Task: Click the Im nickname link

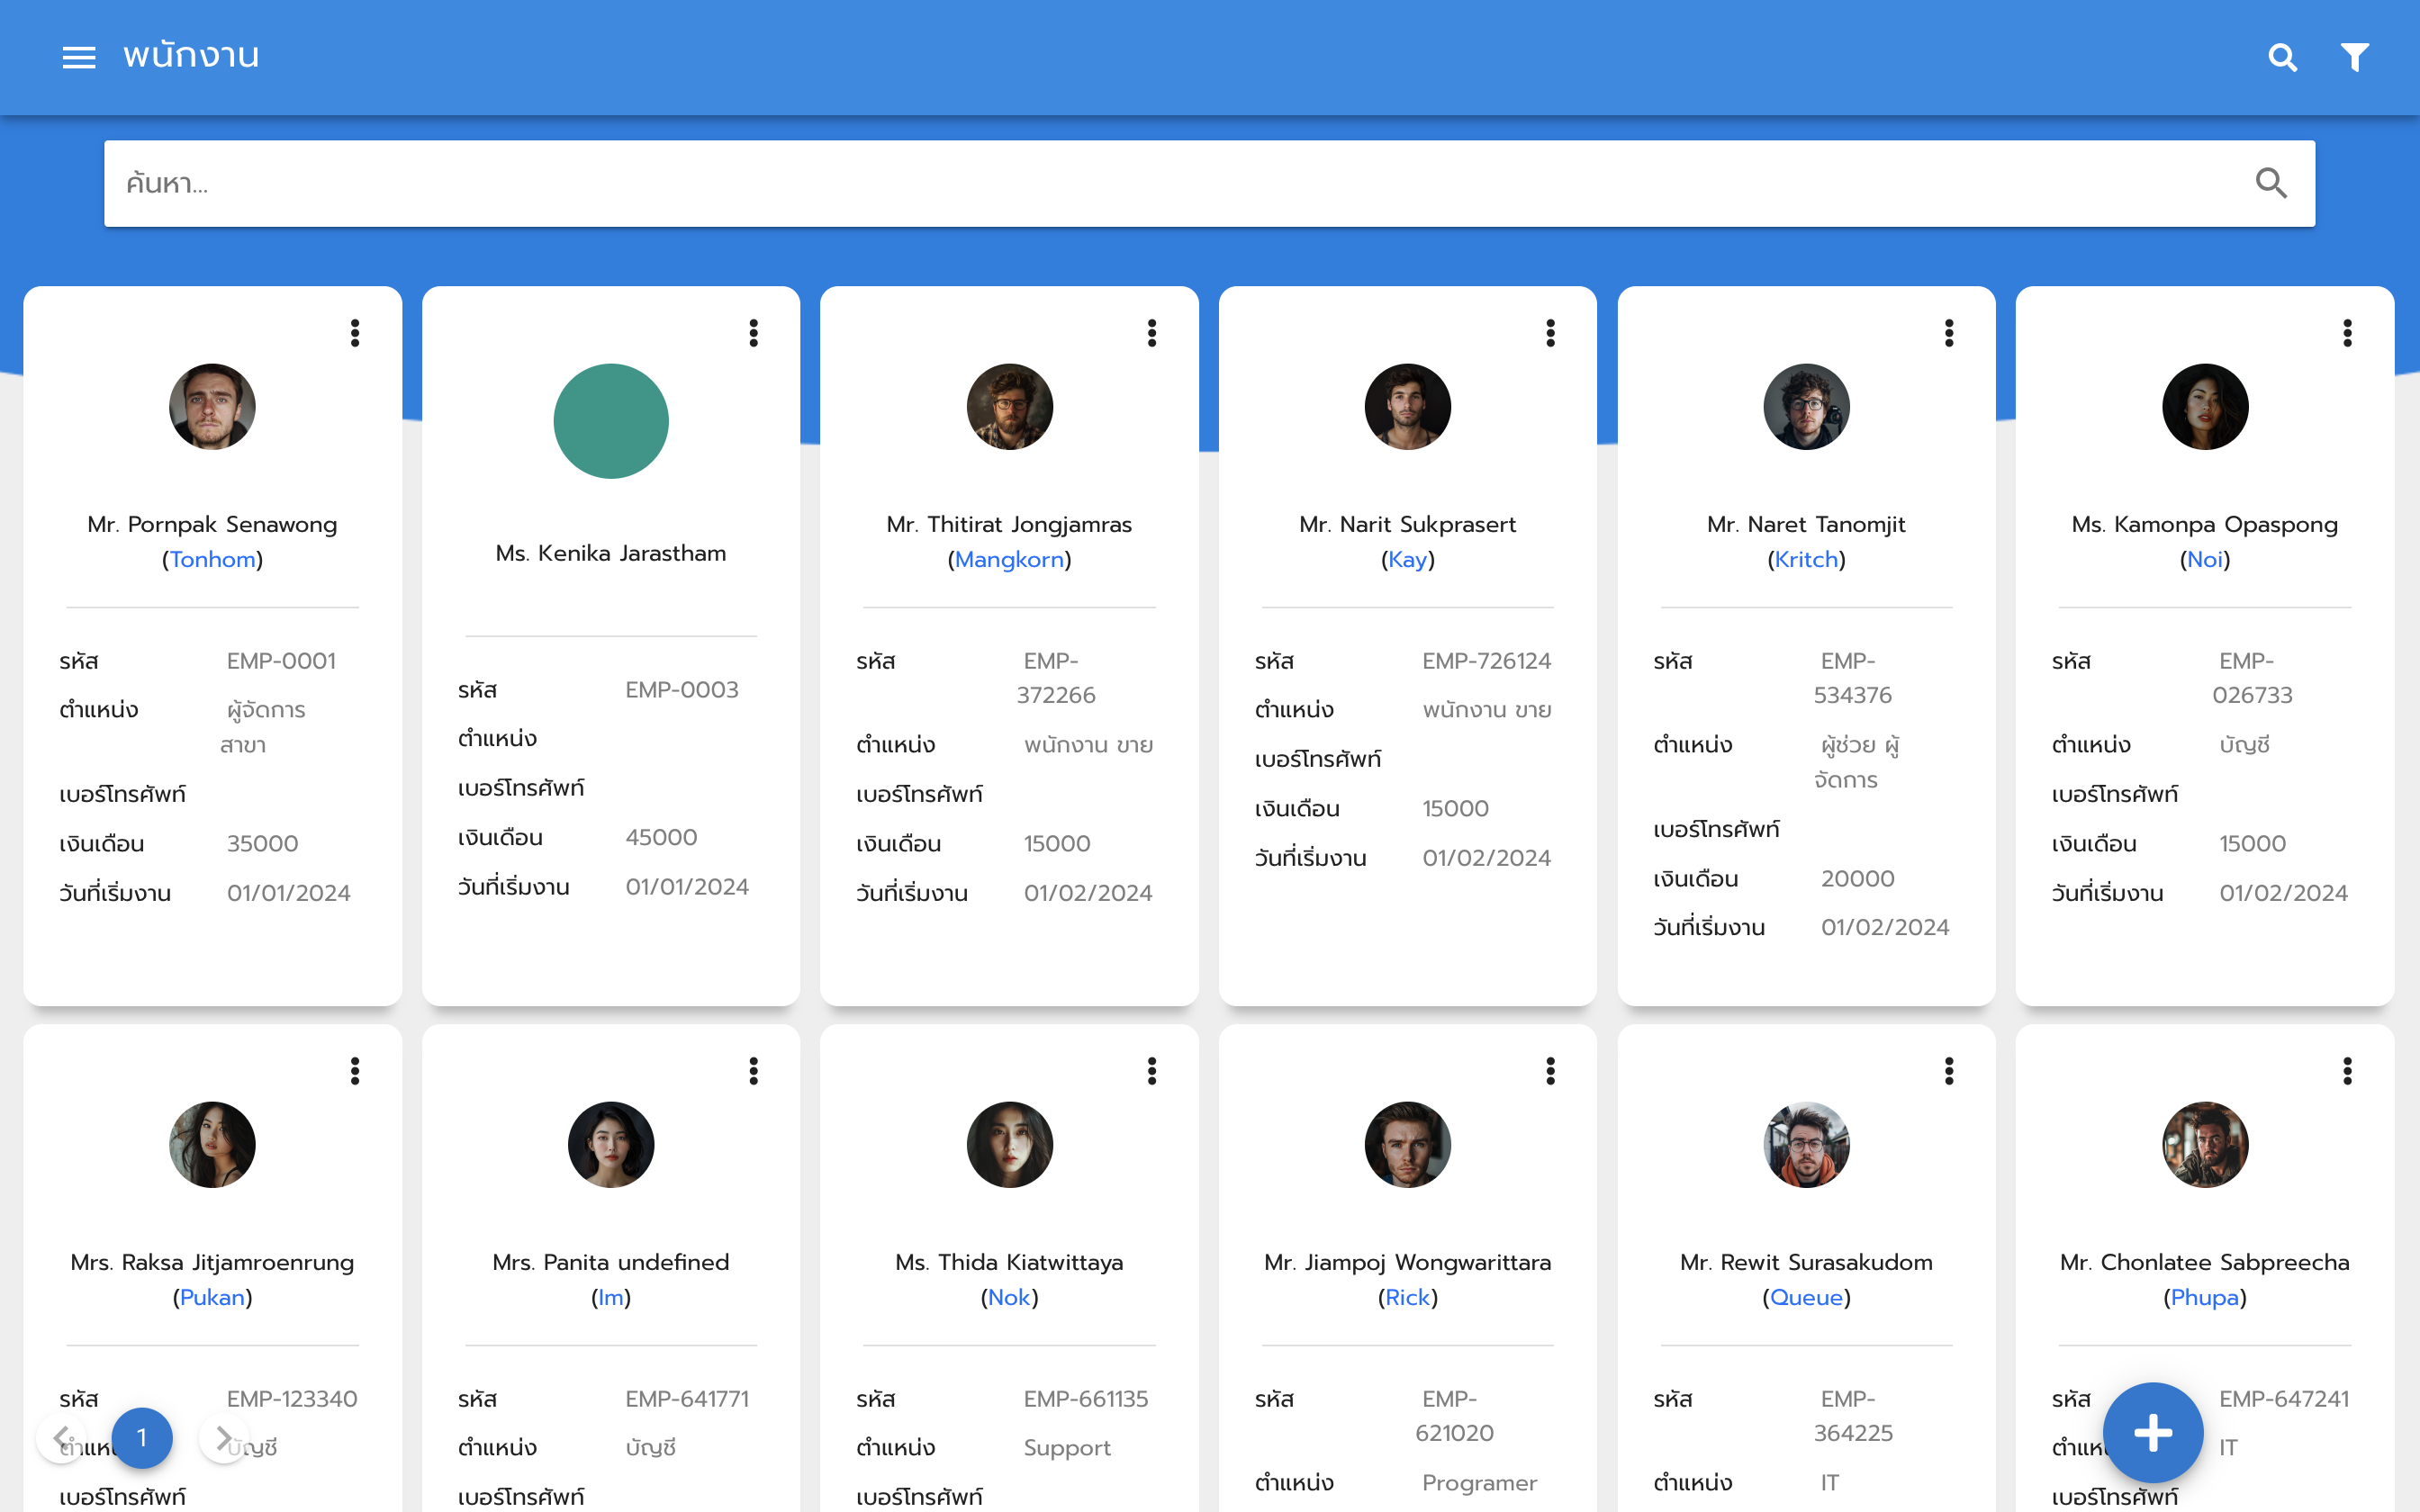Action: click(x=611, y=1298)
